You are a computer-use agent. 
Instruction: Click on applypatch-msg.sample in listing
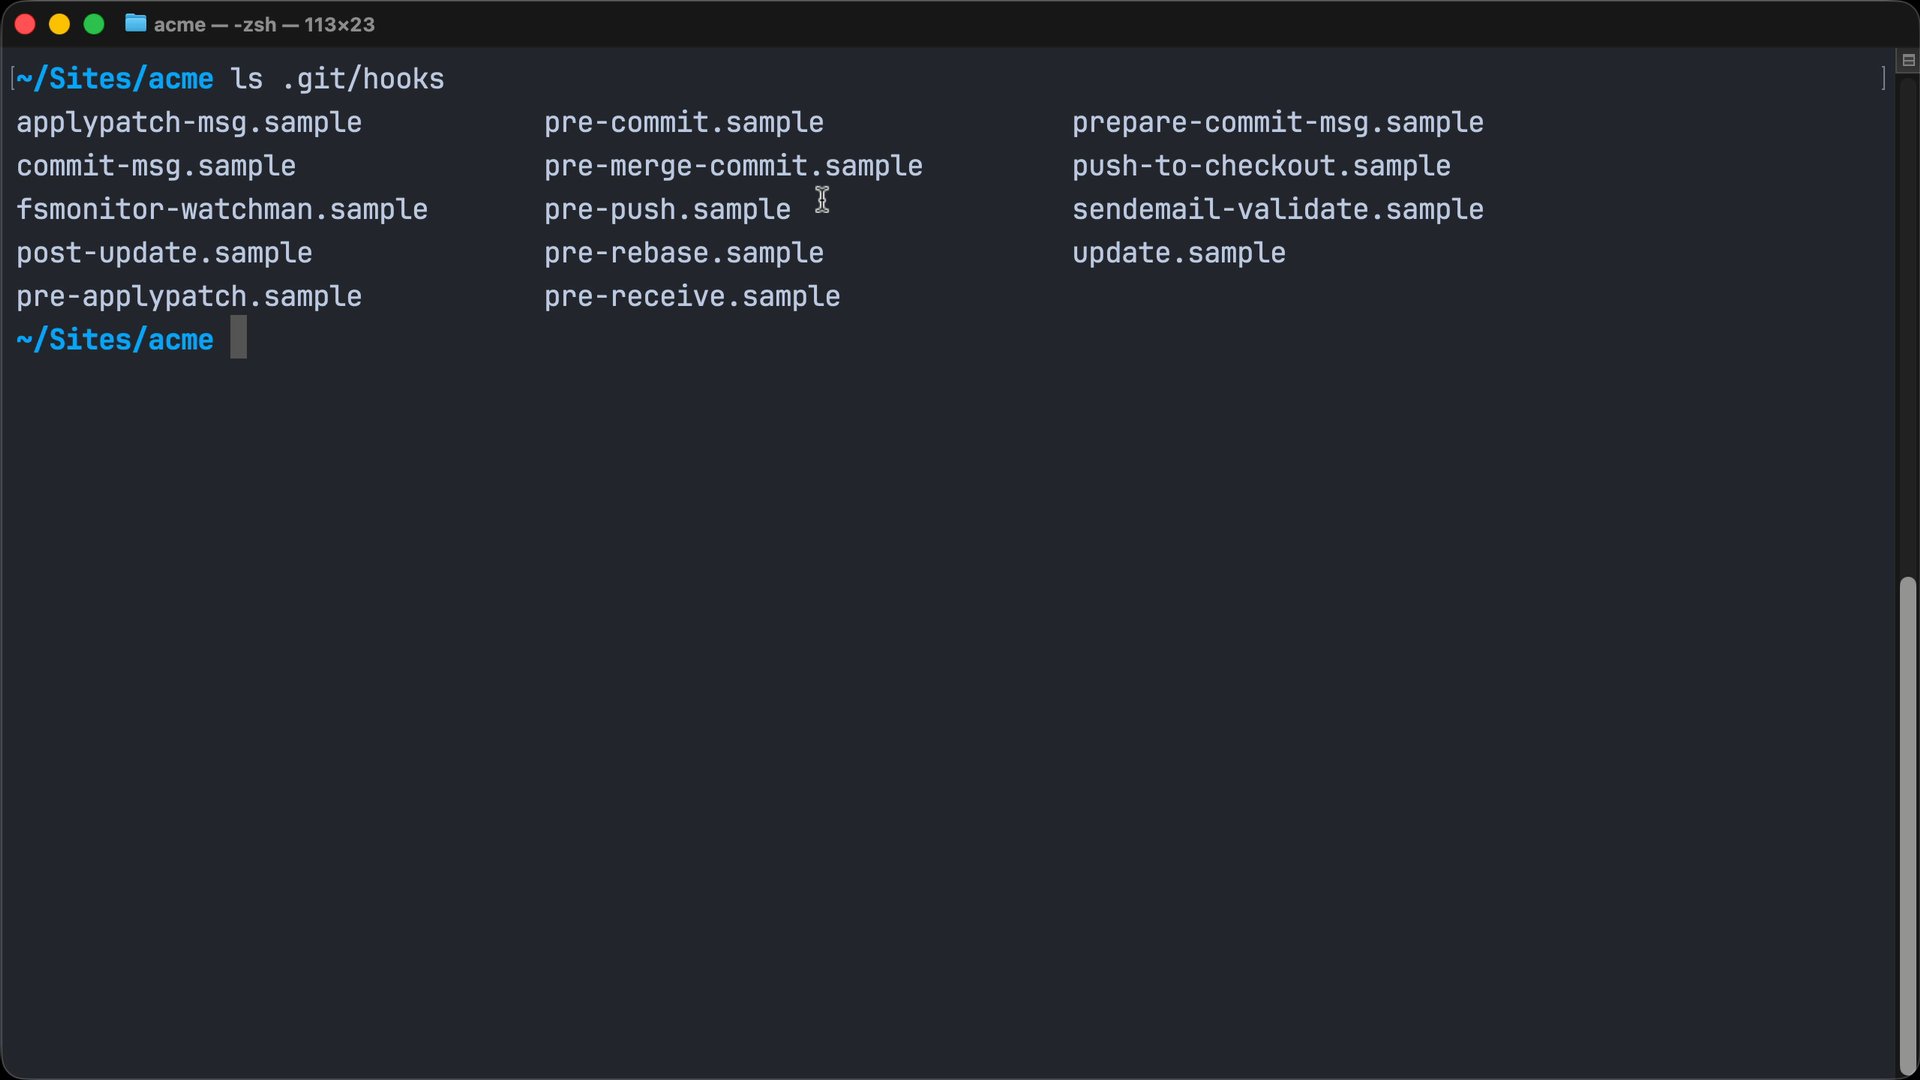click(189, 123)
